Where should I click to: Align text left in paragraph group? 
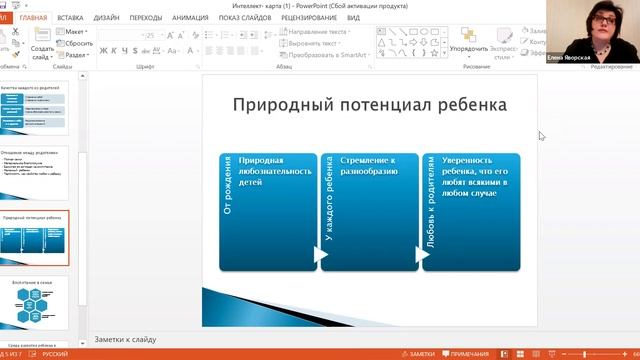[209, 51]
